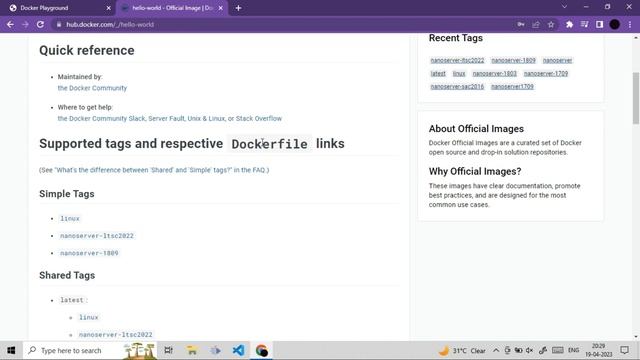The height and width of the screenshot is (360, 640).
Task: Click the taskbar search box
Action: (x=91, y=351)
